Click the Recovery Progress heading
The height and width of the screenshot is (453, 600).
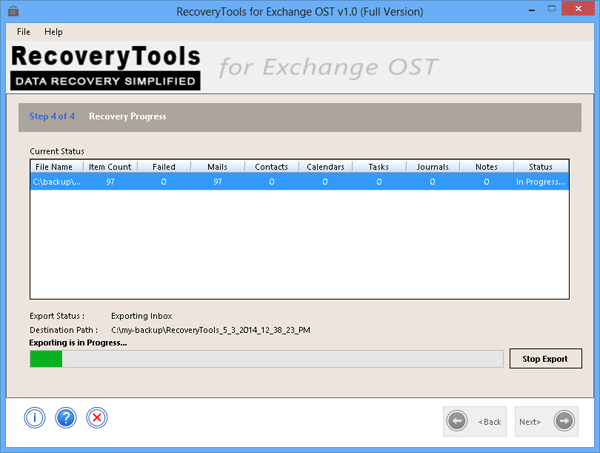(128, 116)
